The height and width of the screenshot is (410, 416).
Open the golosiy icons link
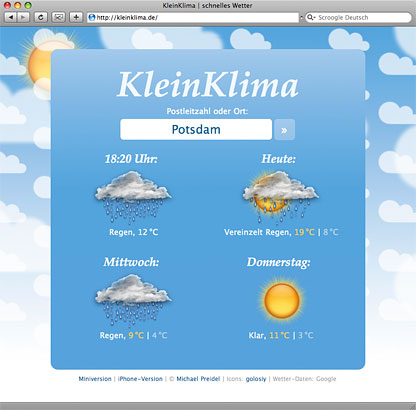coord(256,379)
